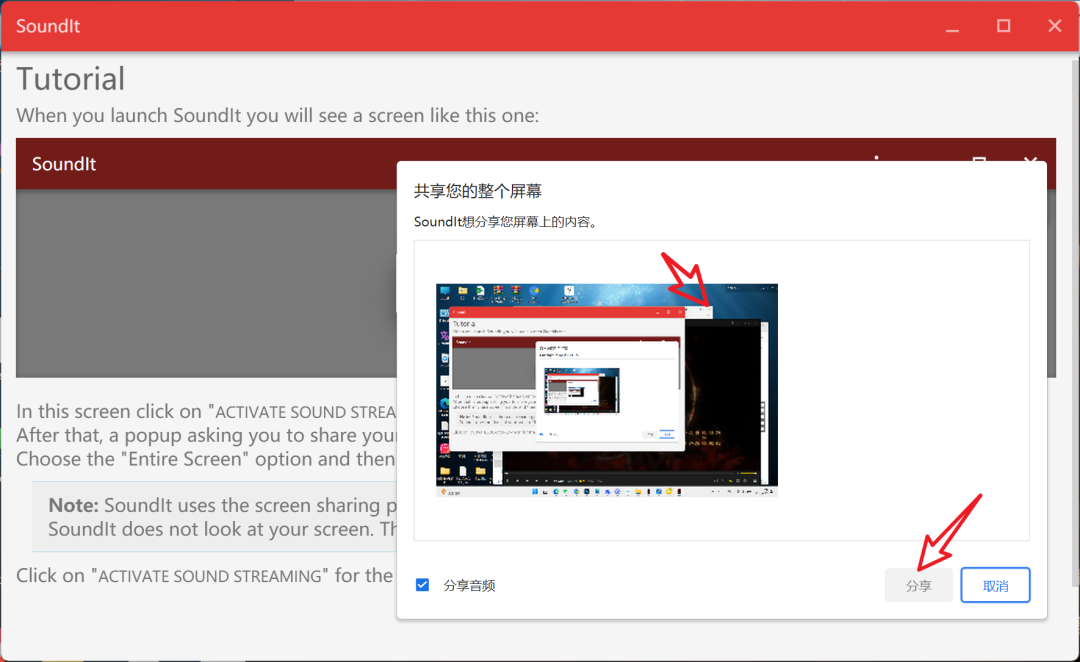The image size is (1080, 662).
Task: Maximize the SoundIt window
Action: 1003,26
